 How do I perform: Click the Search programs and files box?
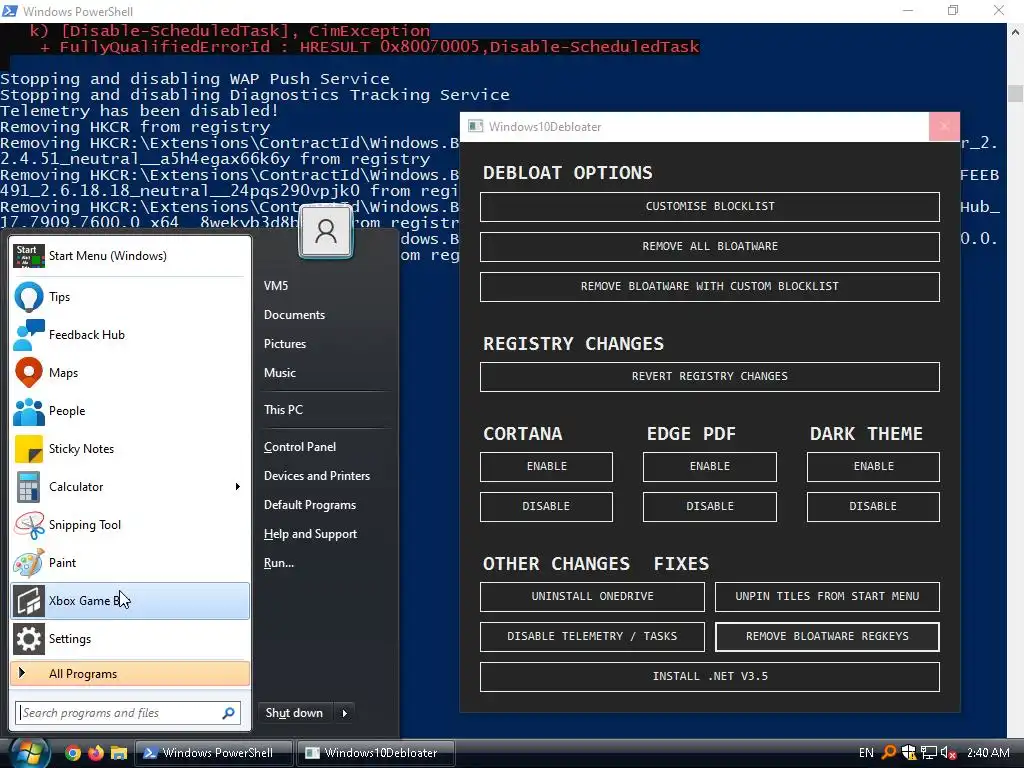tap(128, 713)
